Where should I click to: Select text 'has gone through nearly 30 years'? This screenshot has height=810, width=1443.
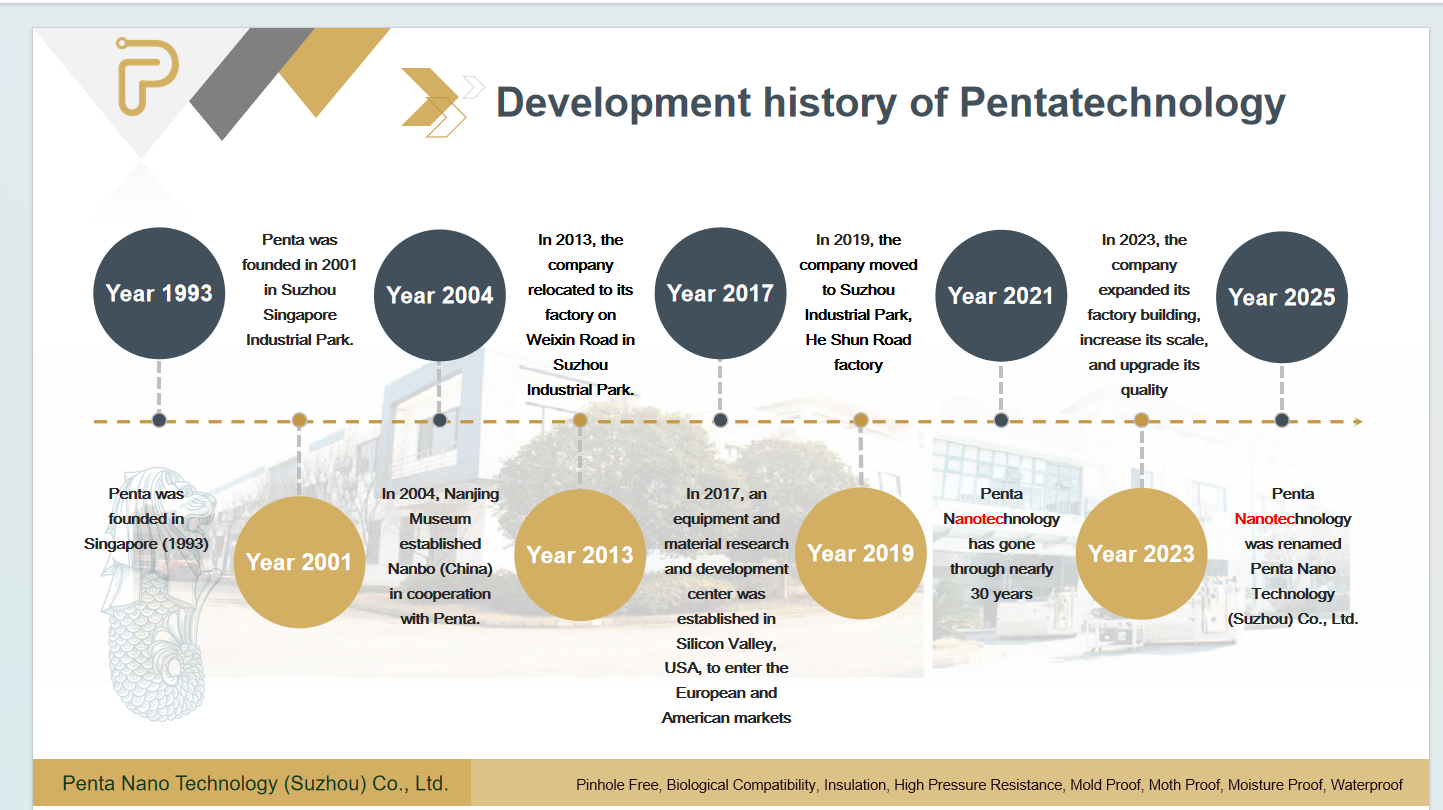coord(1002,569)
